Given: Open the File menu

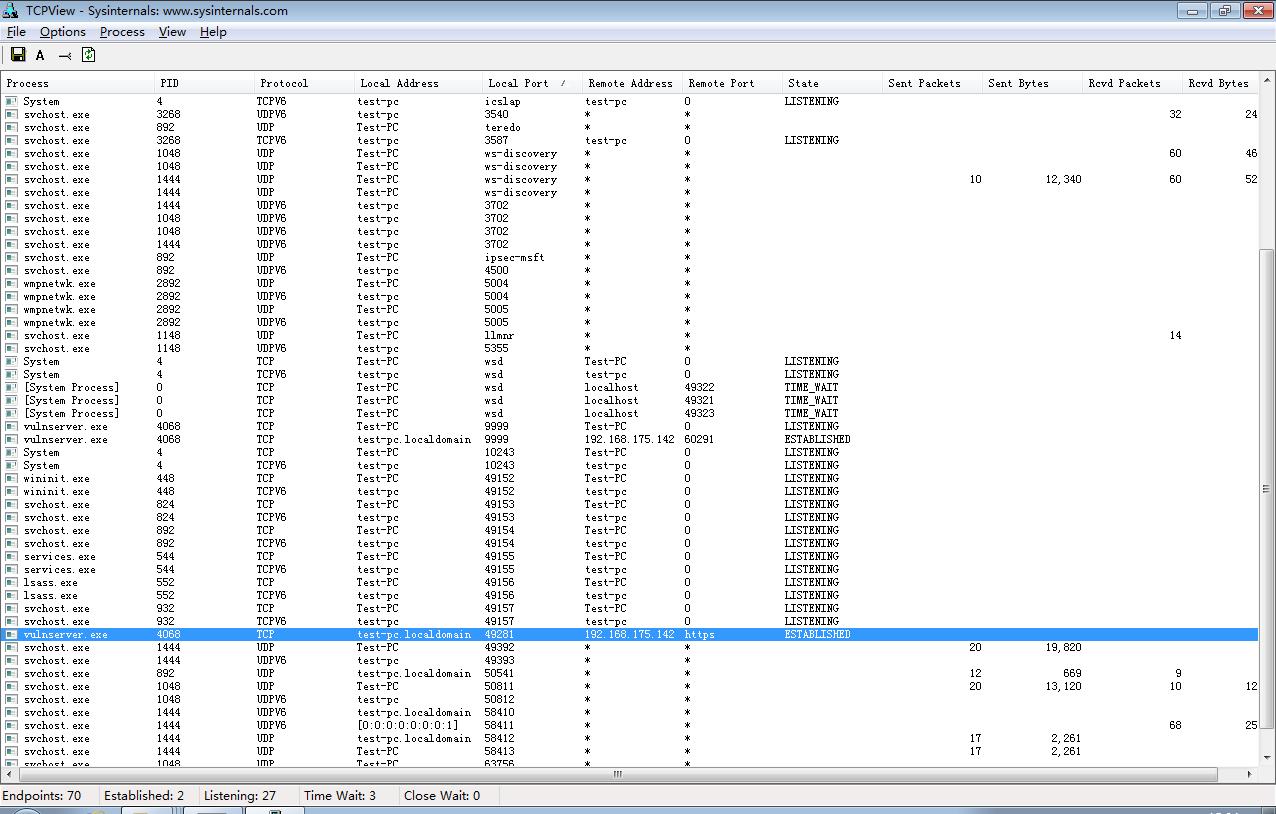Looking at the screenshot, I should click(16, 32).
